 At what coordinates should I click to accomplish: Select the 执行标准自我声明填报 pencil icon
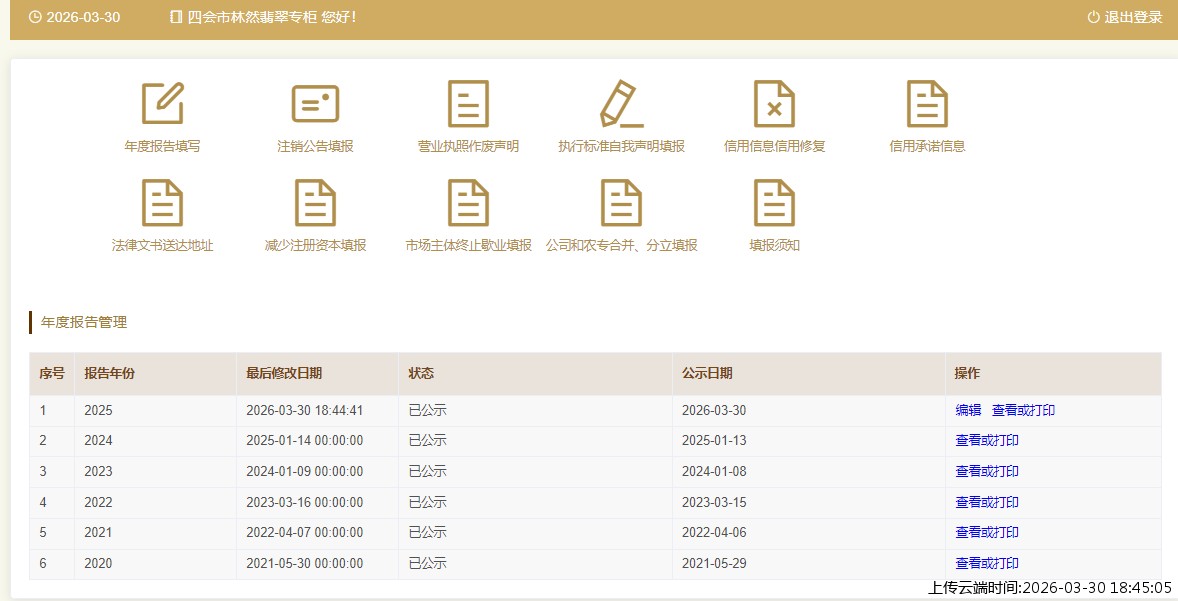pos(621,104)
